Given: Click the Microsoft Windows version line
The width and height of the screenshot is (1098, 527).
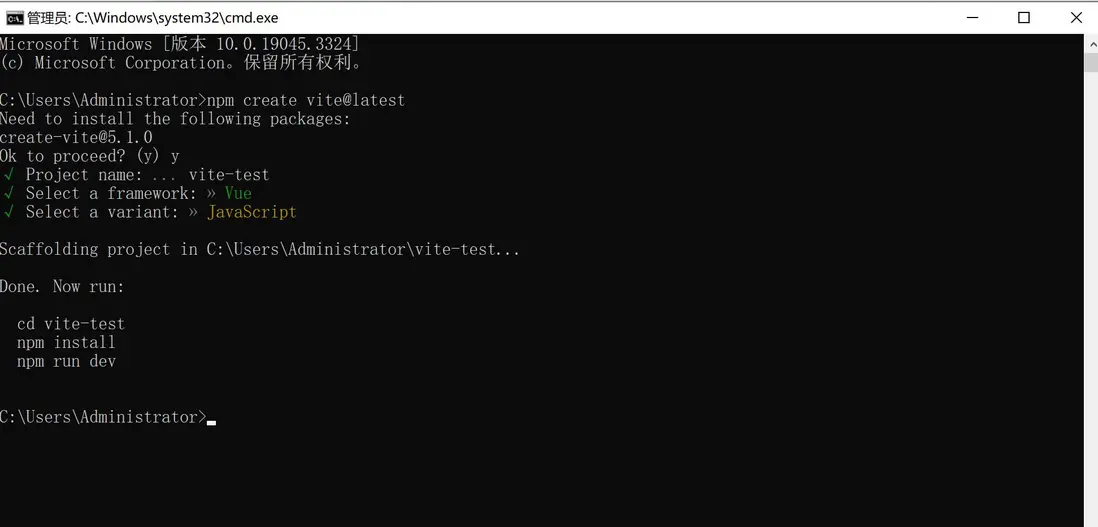Looking at the screenshot, I should pos(180,44).
